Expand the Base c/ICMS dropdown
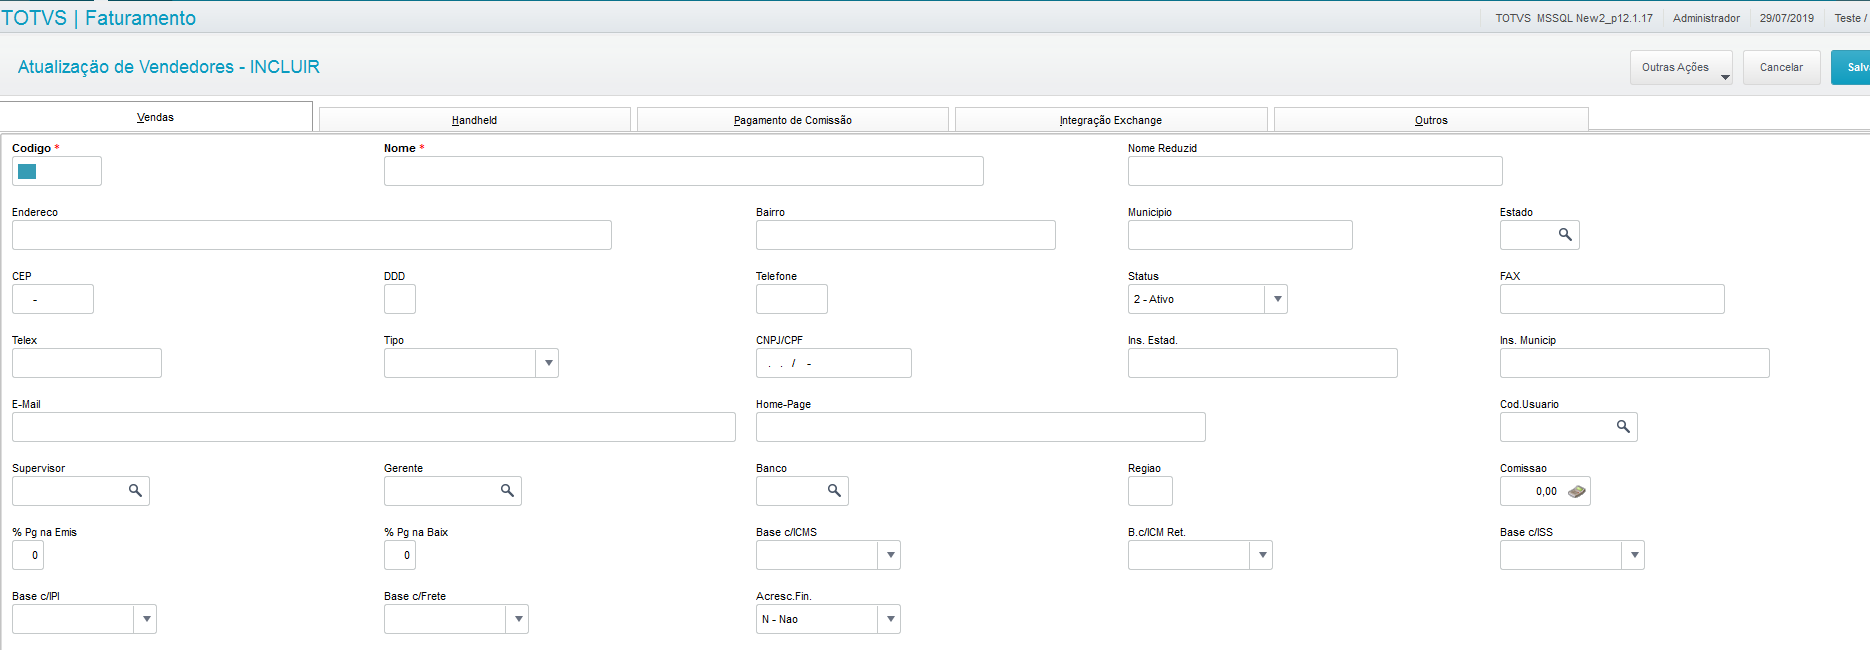This screenshot has height=650, width=1870. [x=890, y=555]
